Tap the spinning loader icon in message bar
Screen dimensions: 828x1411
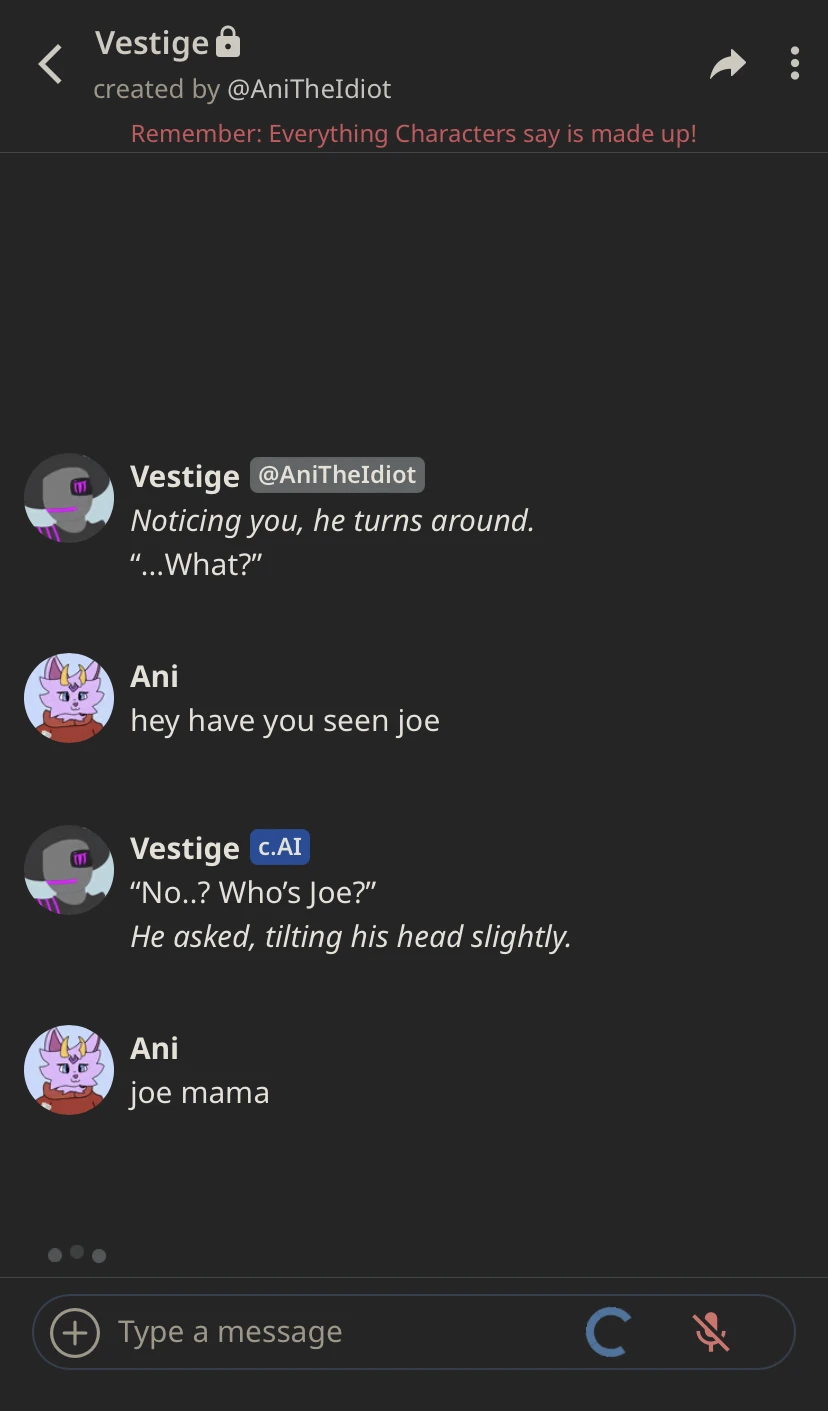pos(608,1331)
